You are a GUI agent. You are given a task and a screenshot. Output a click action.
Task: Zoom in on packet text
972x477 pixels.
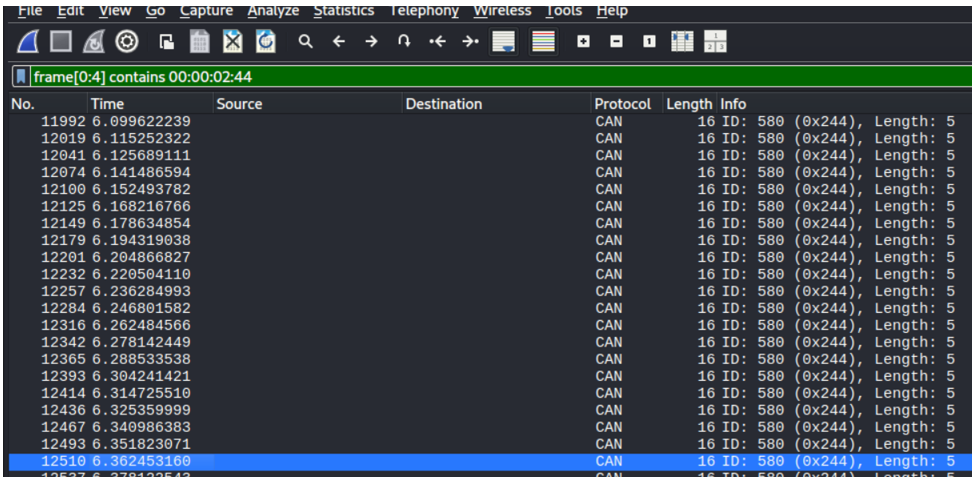(x=585, y=43)
